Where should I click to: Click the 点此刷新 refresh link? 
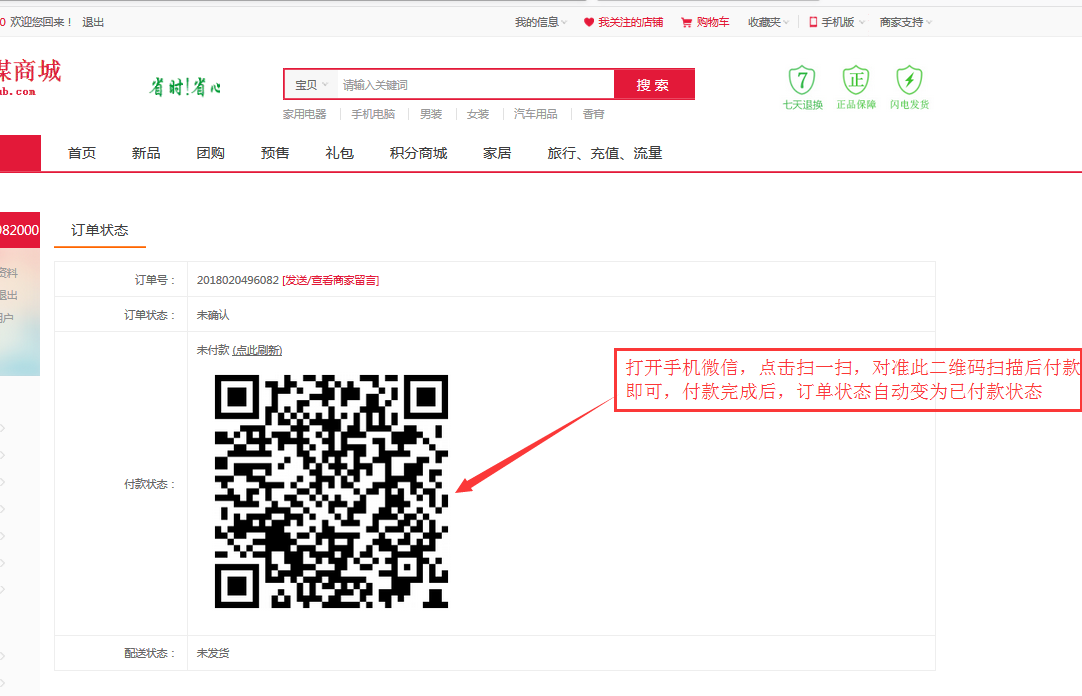257,350
